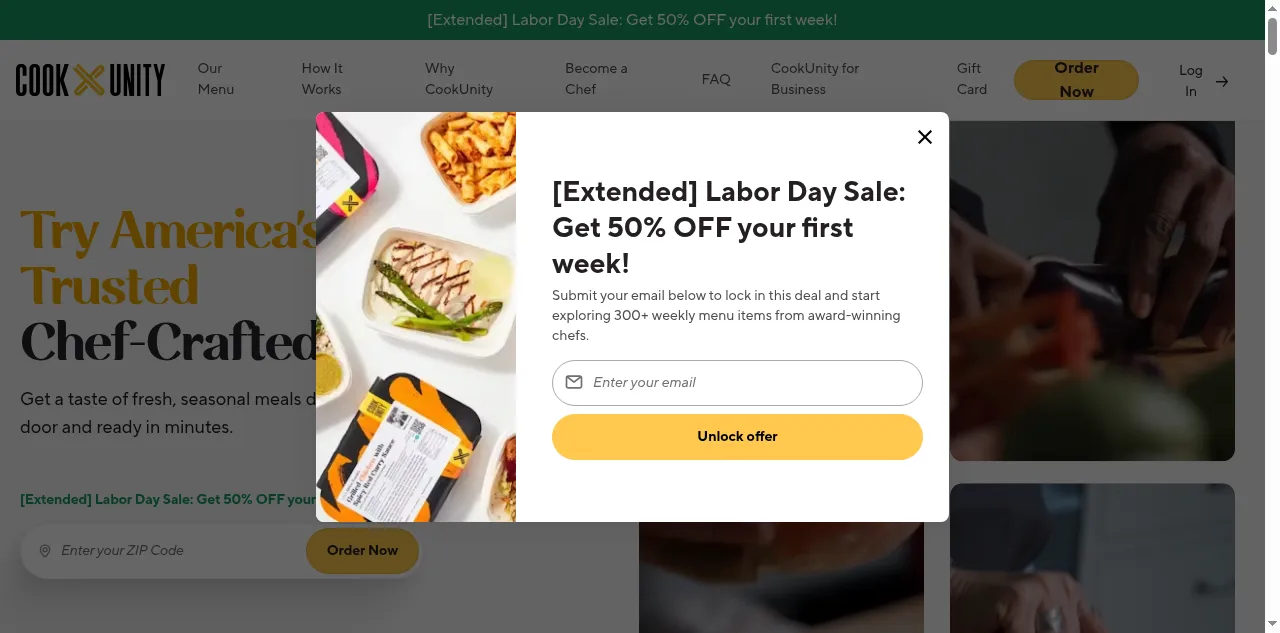Click the envelope icon in email field
Viewport: 1280px width, 633px height.
tap(574, 382)
